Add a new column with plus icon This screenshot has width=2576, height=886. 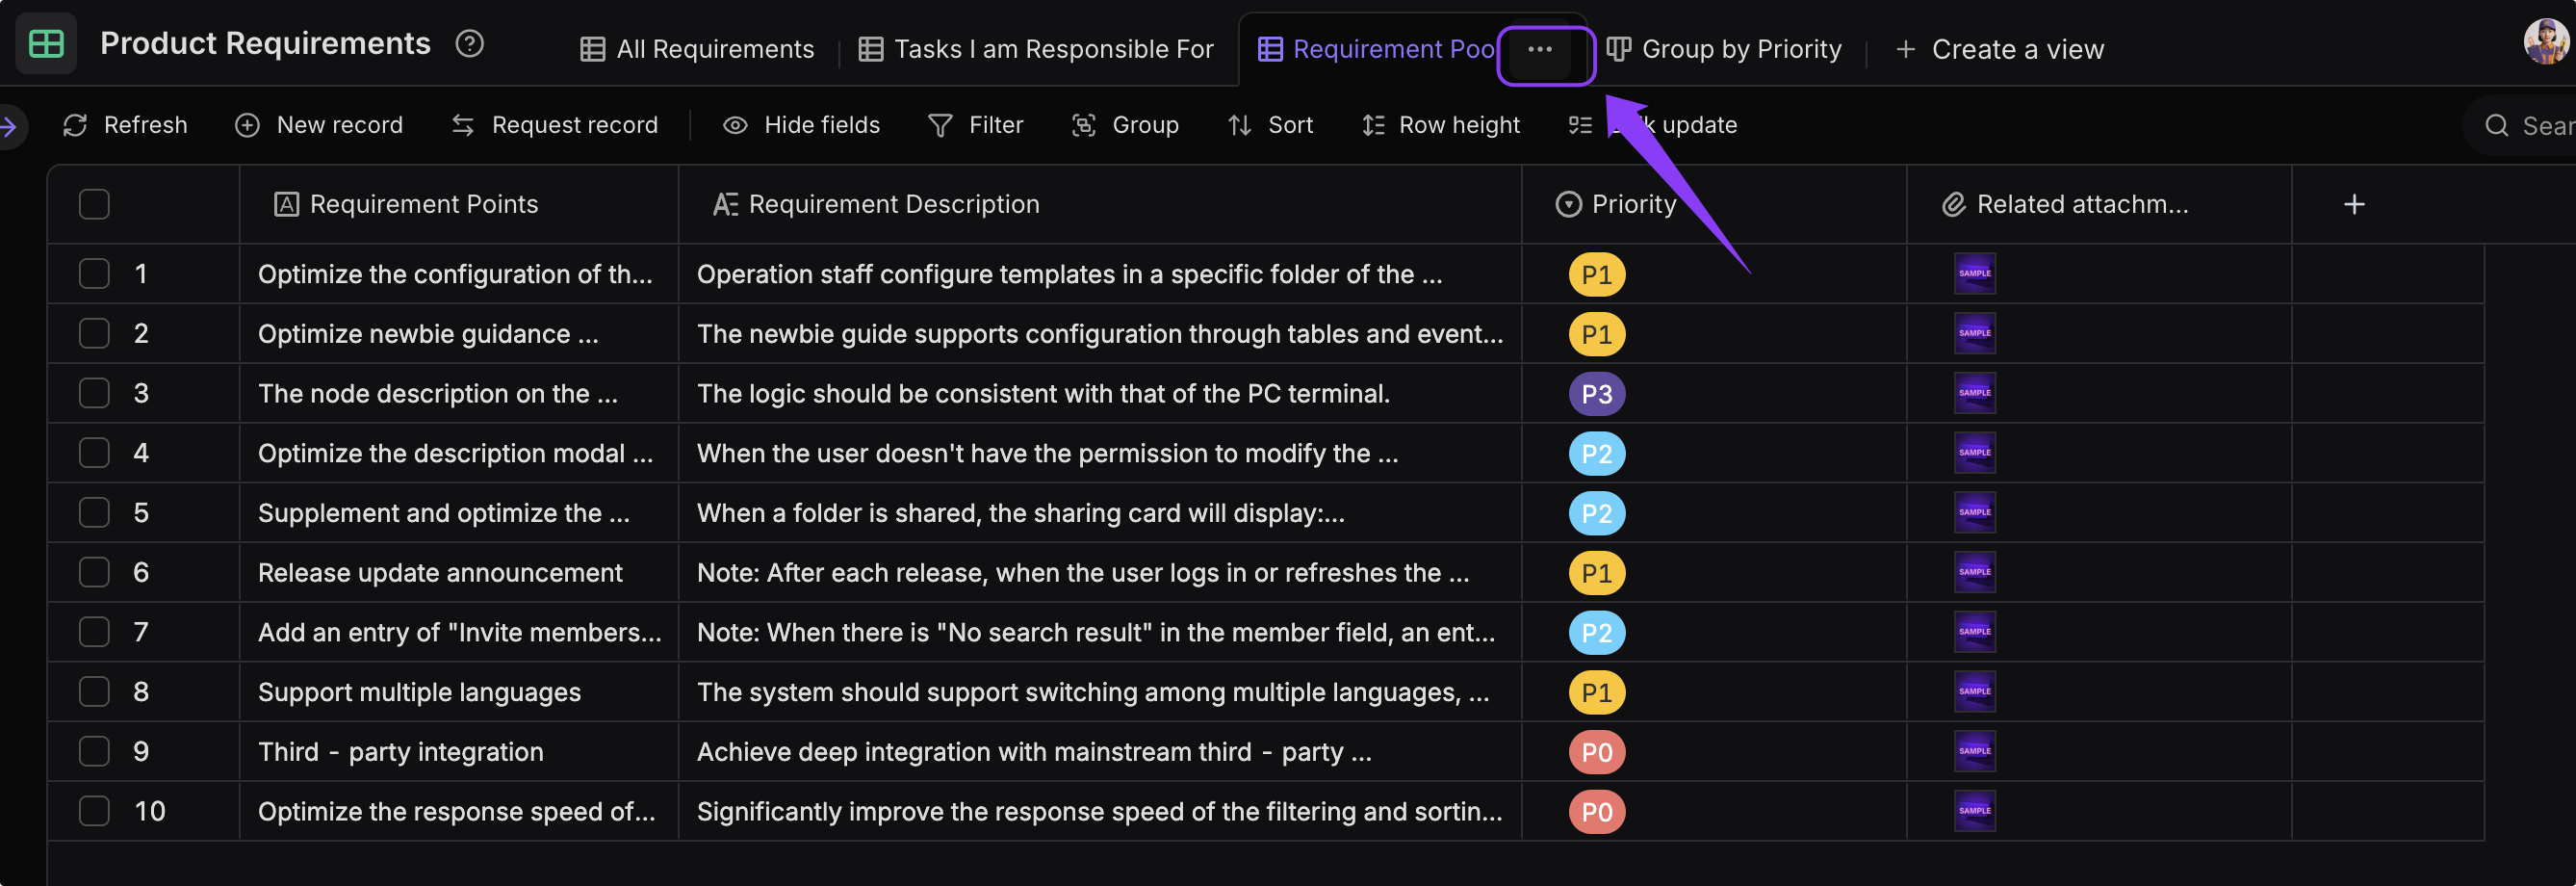point(2353,204)
